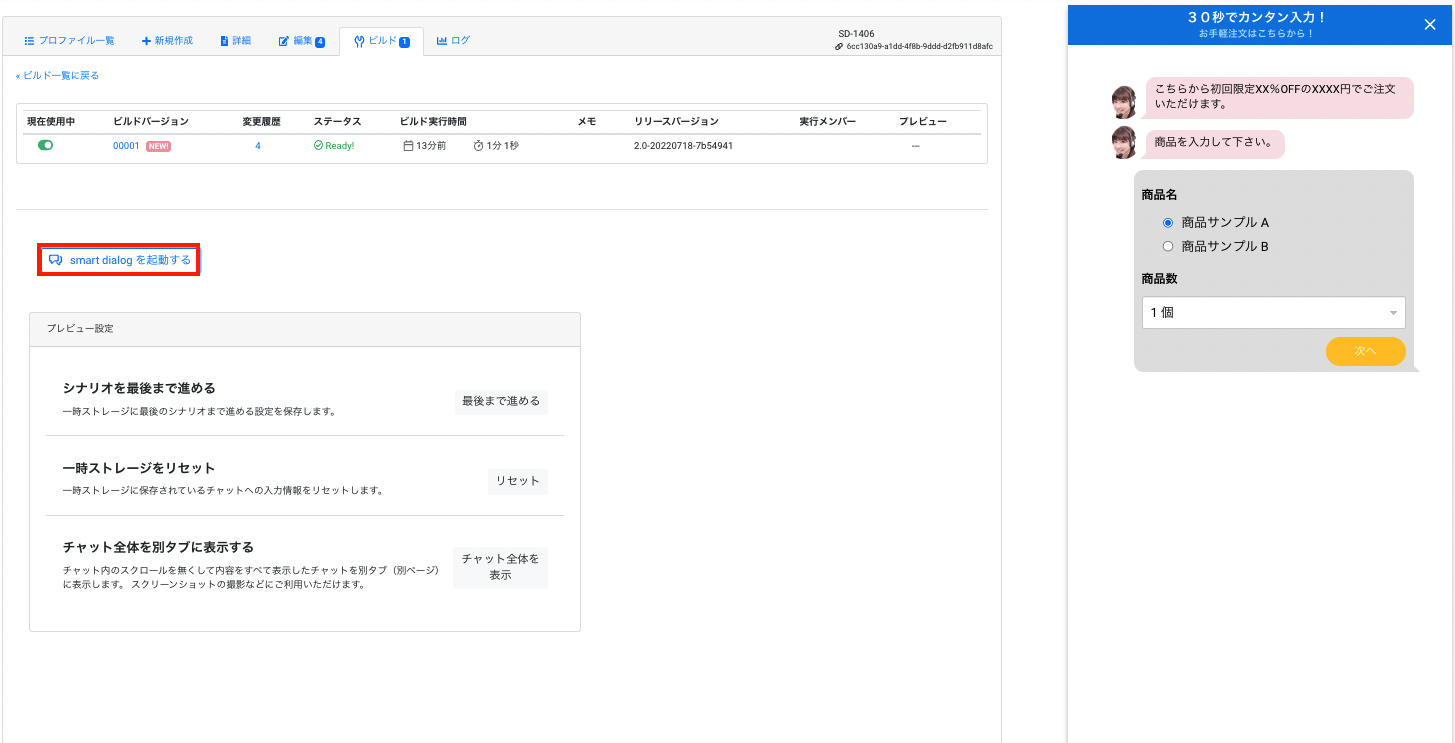Click the list icon on プロファイル一覧 tab

pos(30,41)
